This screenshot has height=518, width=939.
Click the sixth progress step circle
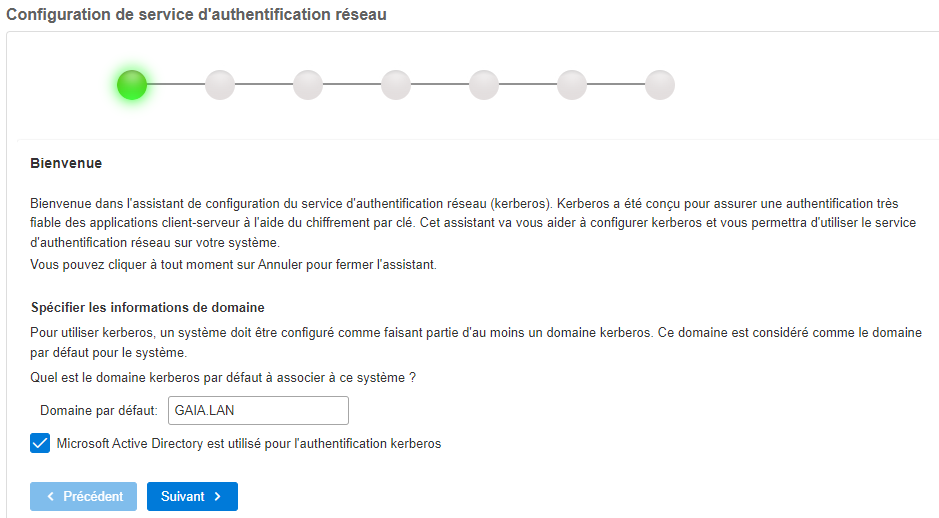click(x=572, y=84)
